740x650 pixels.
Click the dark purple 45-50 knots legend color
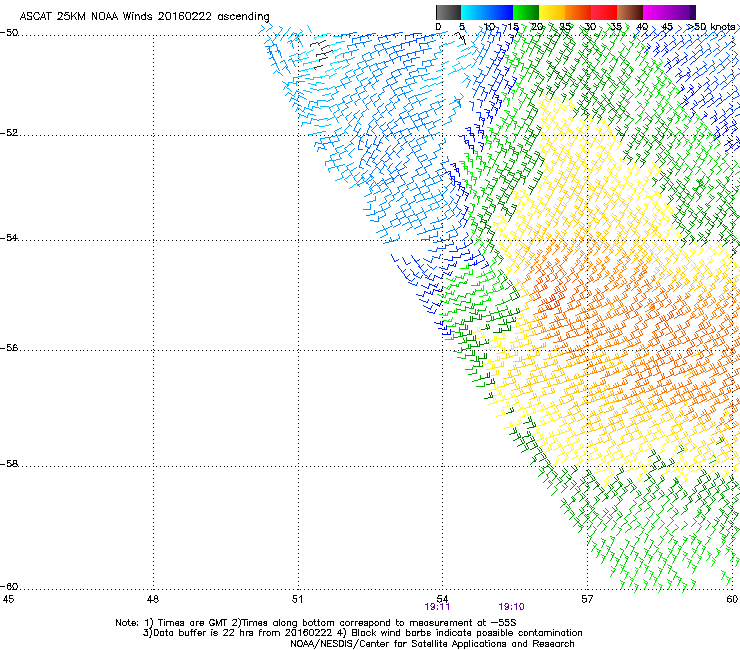click(x=682, y=12)
